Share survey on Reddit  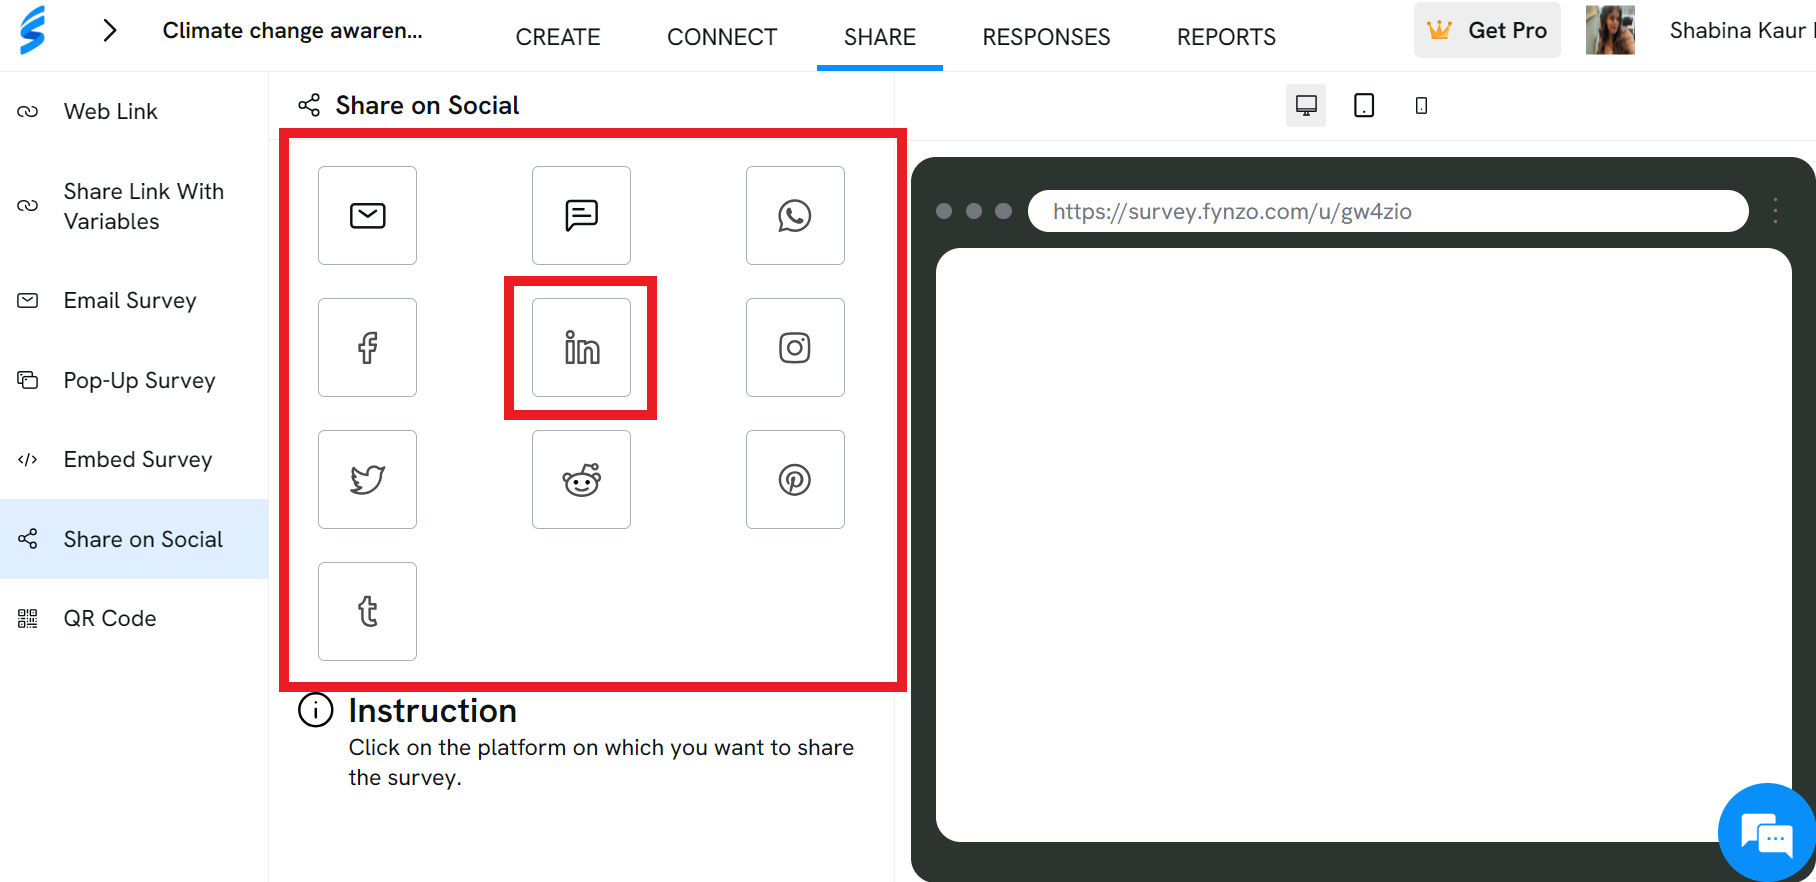(x=581, y=479)
